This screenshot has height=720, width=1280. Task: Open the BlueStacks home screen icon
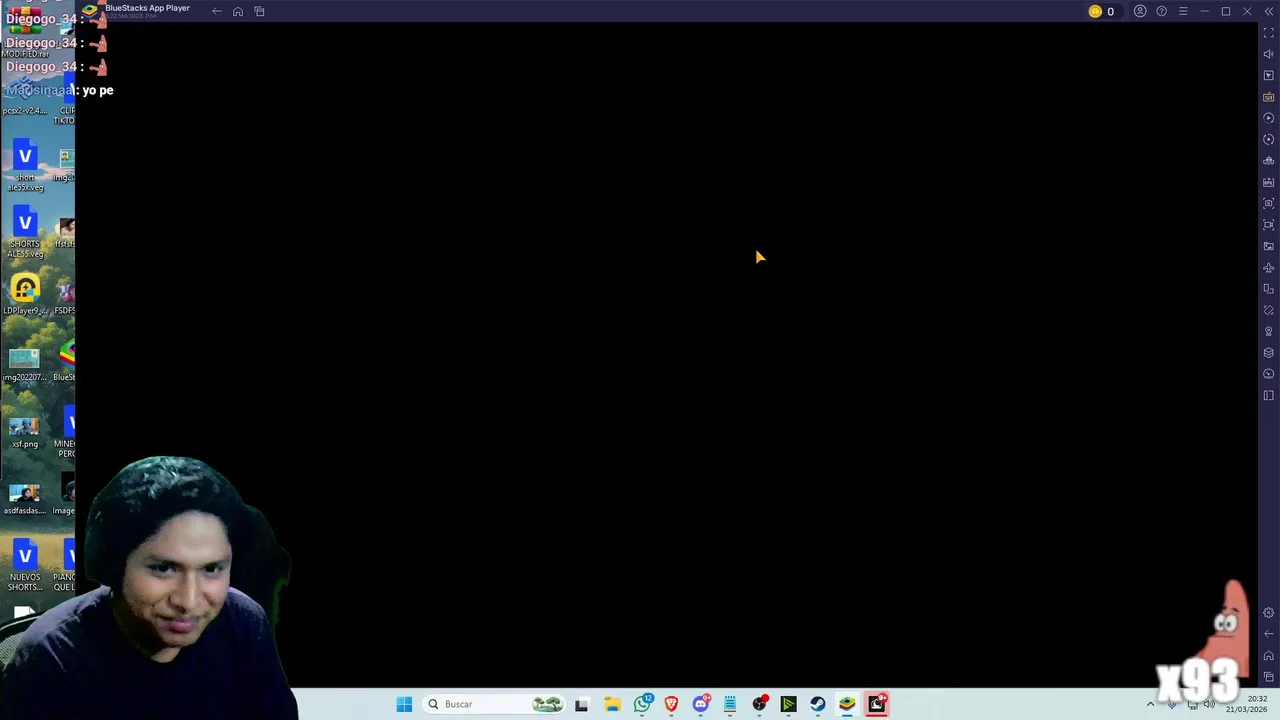click(x=238, y=11)
